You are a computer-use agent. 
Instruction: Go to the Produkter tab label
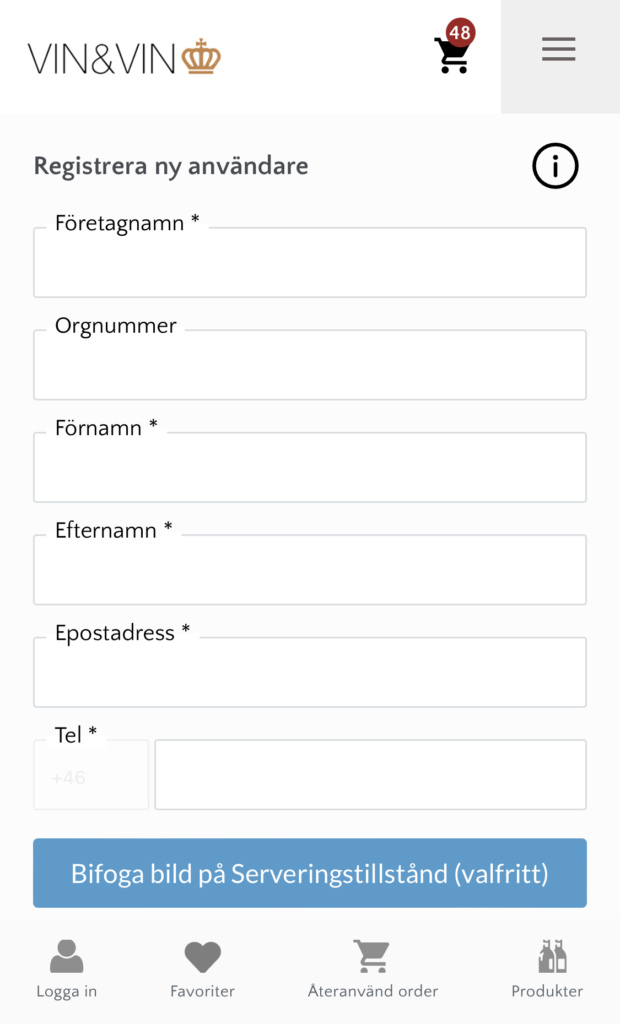click(547, 992)
